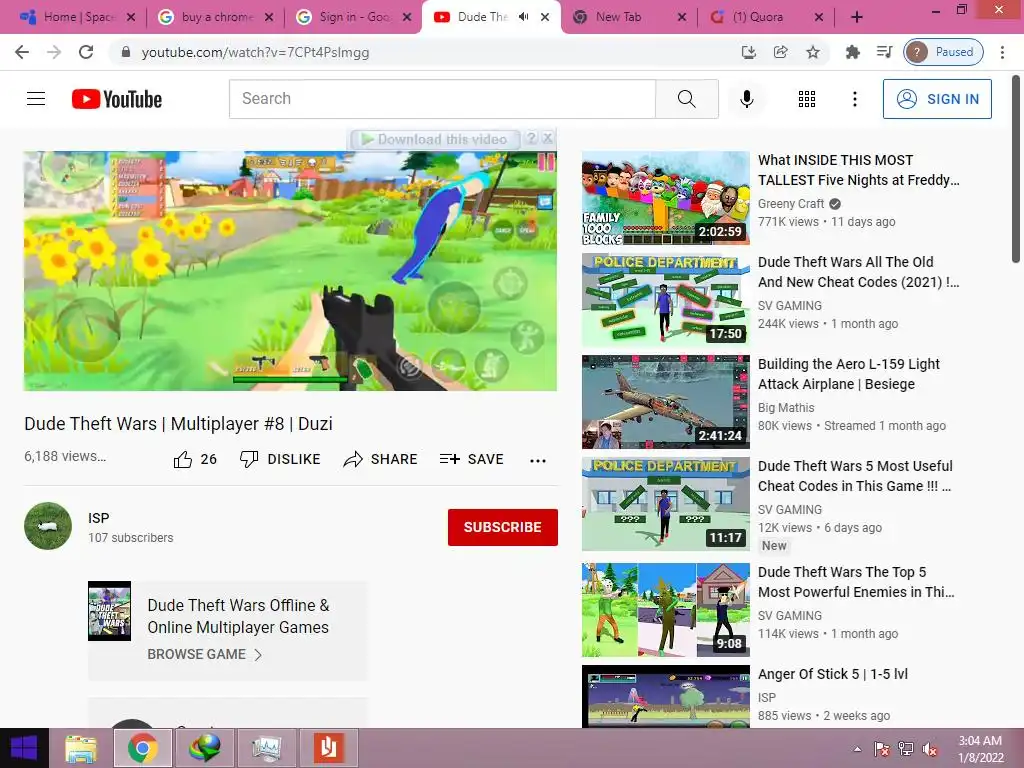The image size is (1024, 768).
Task: Click the search magnifier button
Action: click(x=686, y=99)
